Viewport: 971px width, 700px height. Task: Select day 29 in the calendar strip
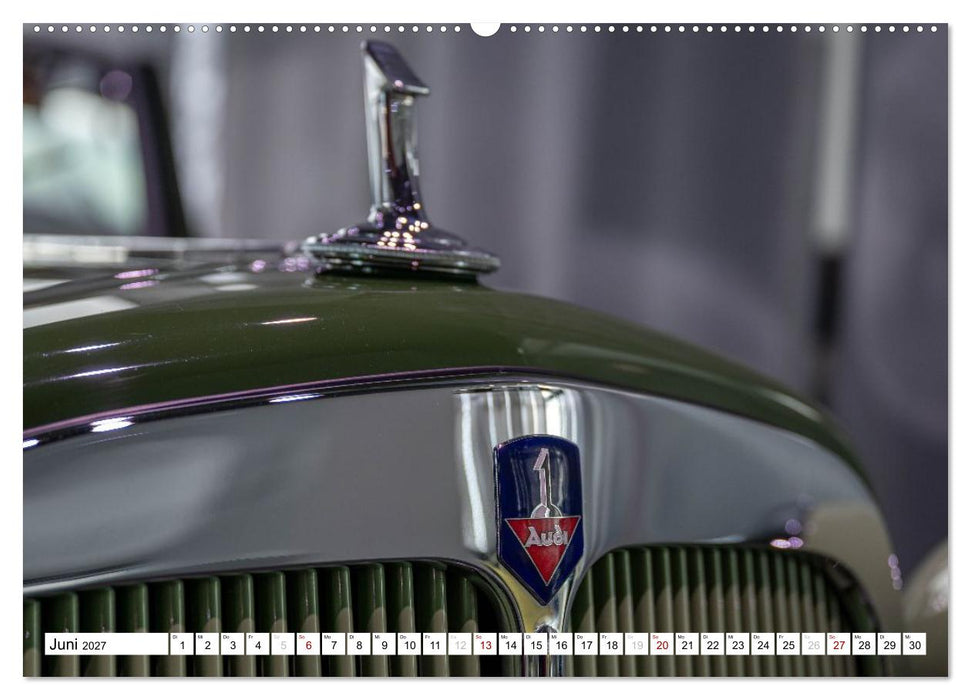890,644
